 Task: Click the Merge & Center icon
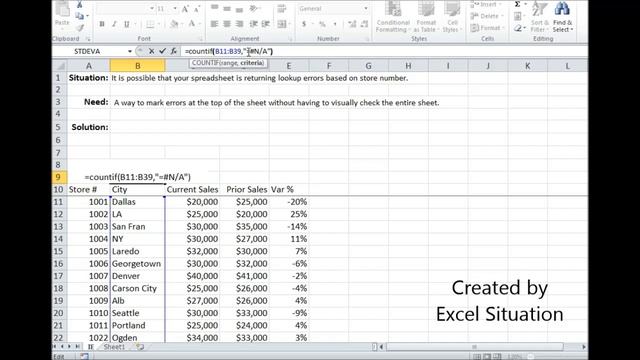[x=282, y=24]
